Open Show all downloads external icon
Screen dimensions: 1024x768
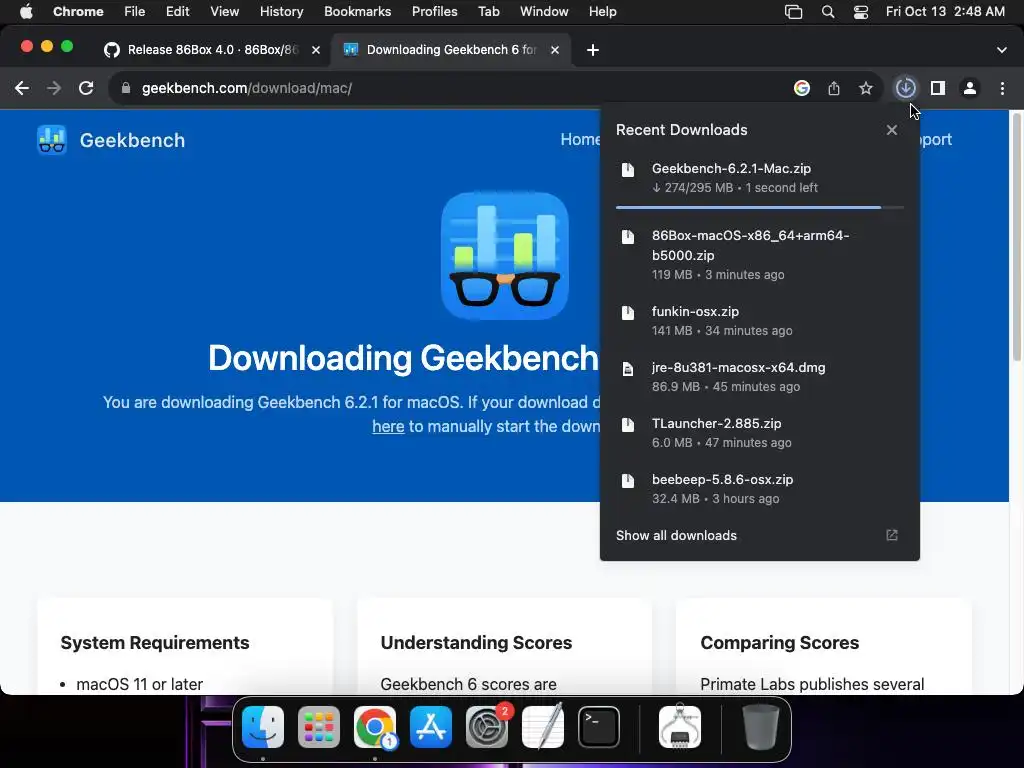[x=891, y=536]
